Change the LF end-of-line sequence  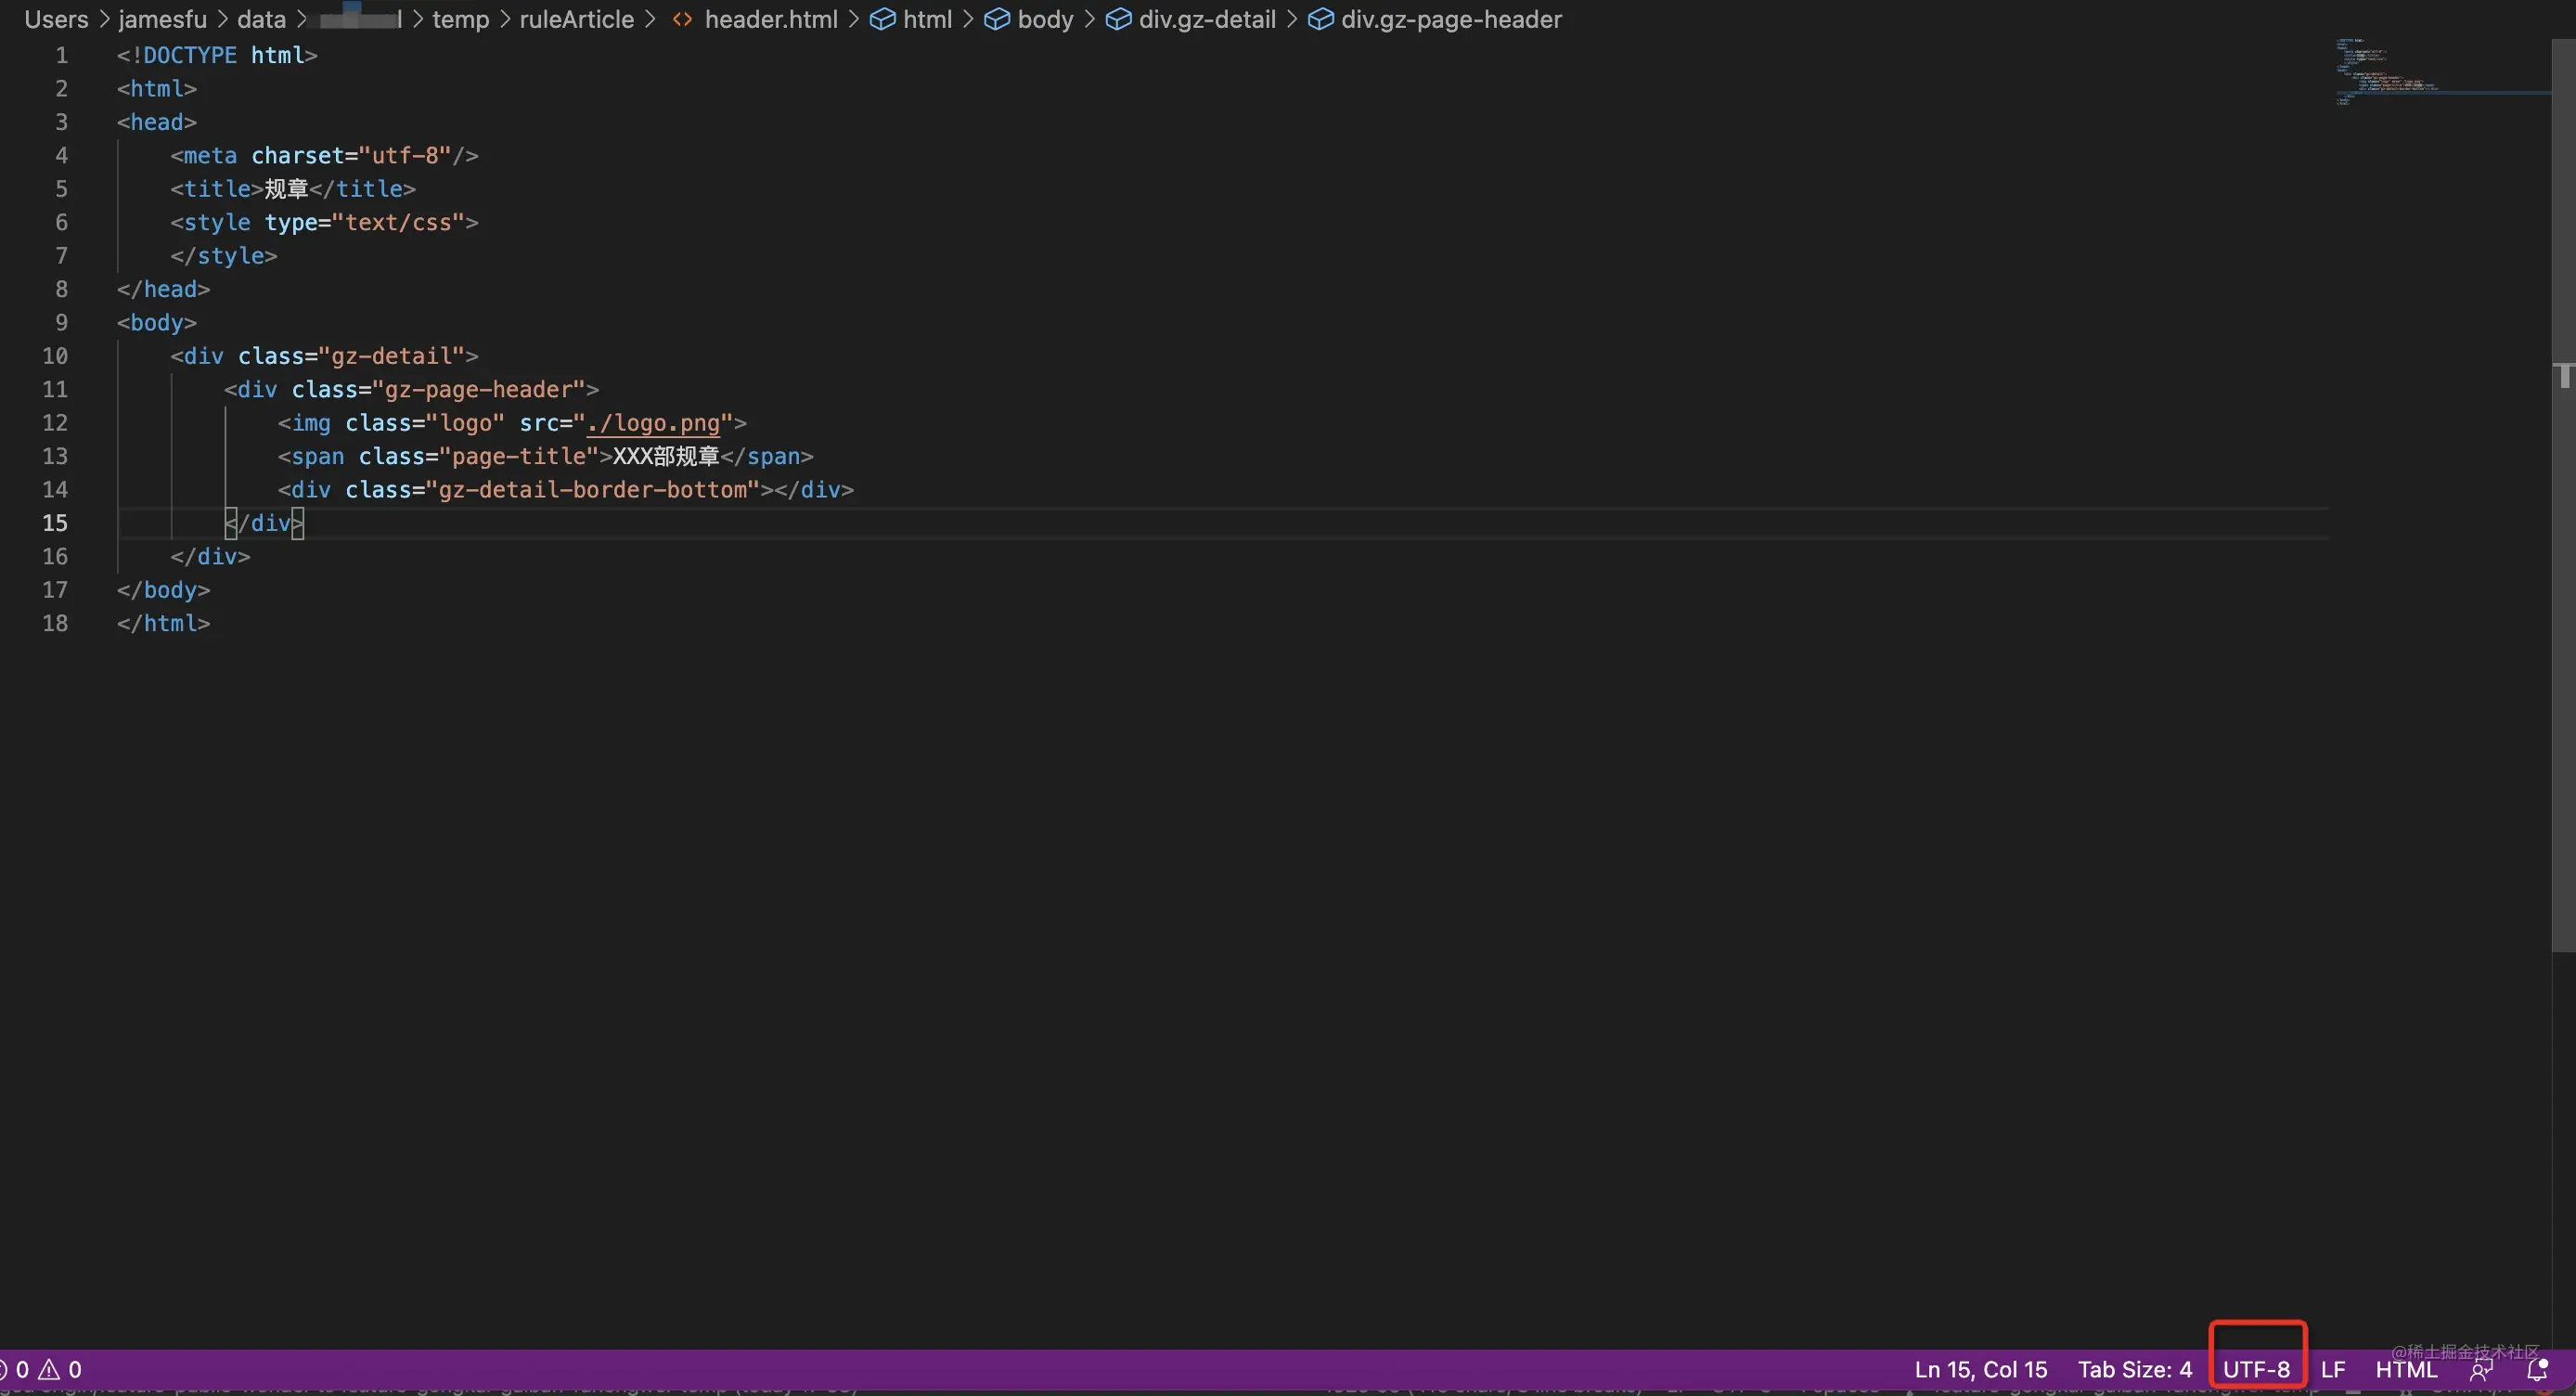tap(2333, 1369)
